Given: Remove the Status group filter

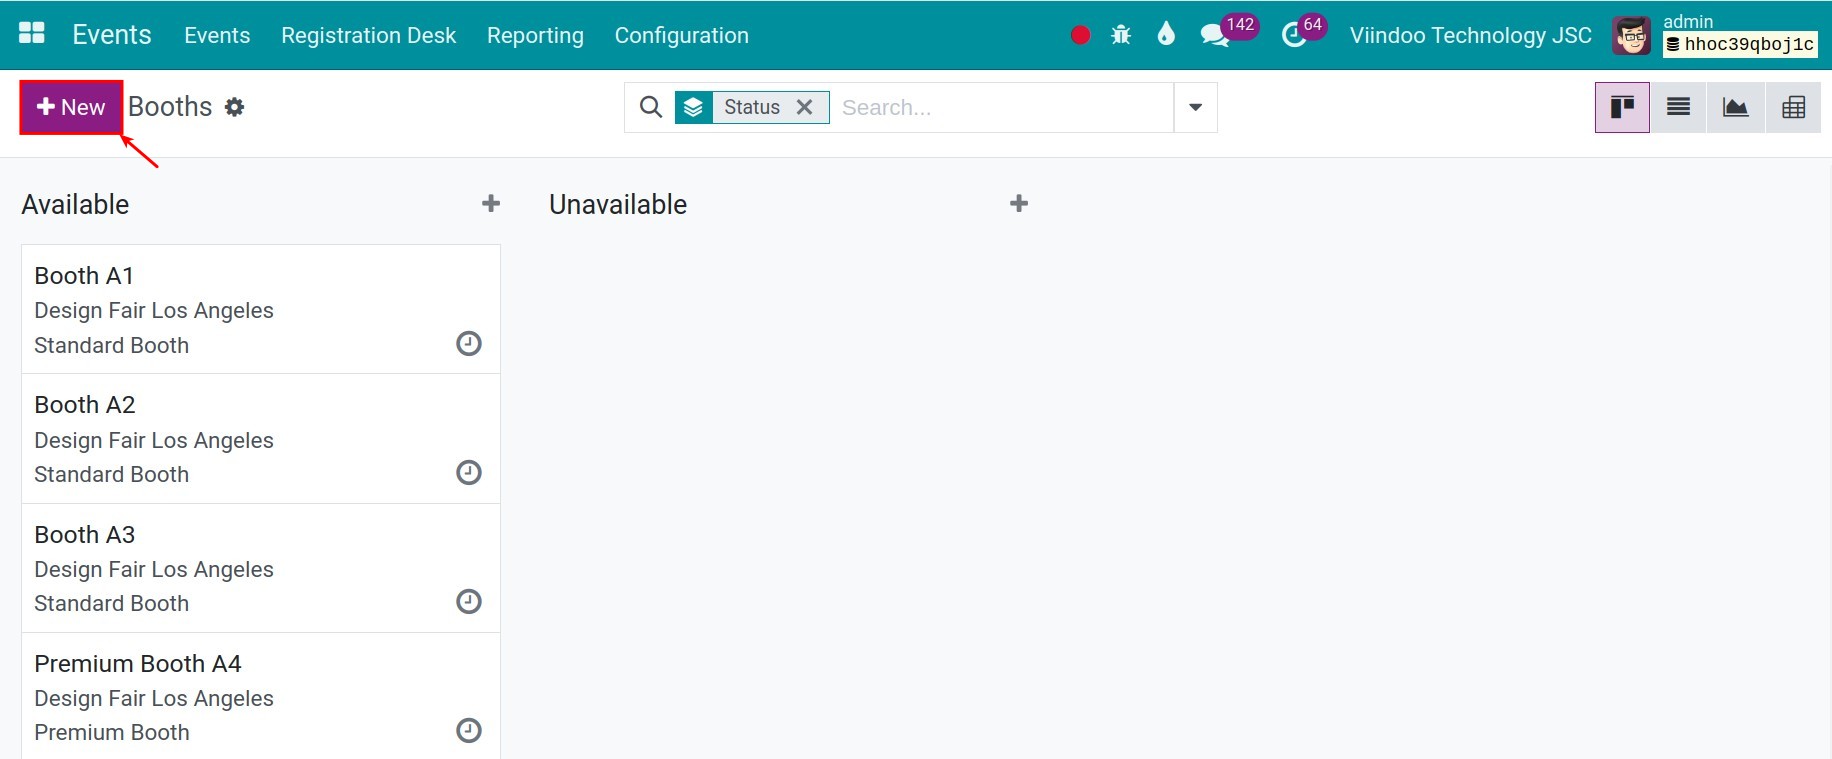Looking at the screenshot, I should click(x=804, y=107).
